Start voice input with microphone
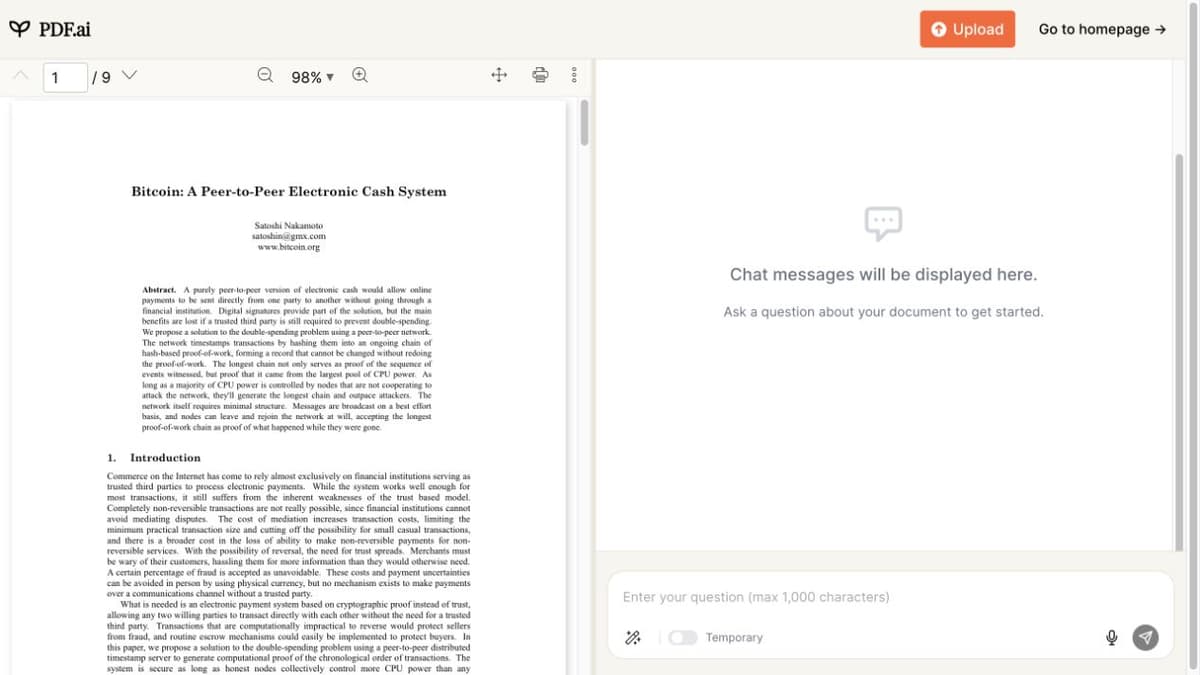This screenshot has height=675, width=1200. tap(1111, 637)
